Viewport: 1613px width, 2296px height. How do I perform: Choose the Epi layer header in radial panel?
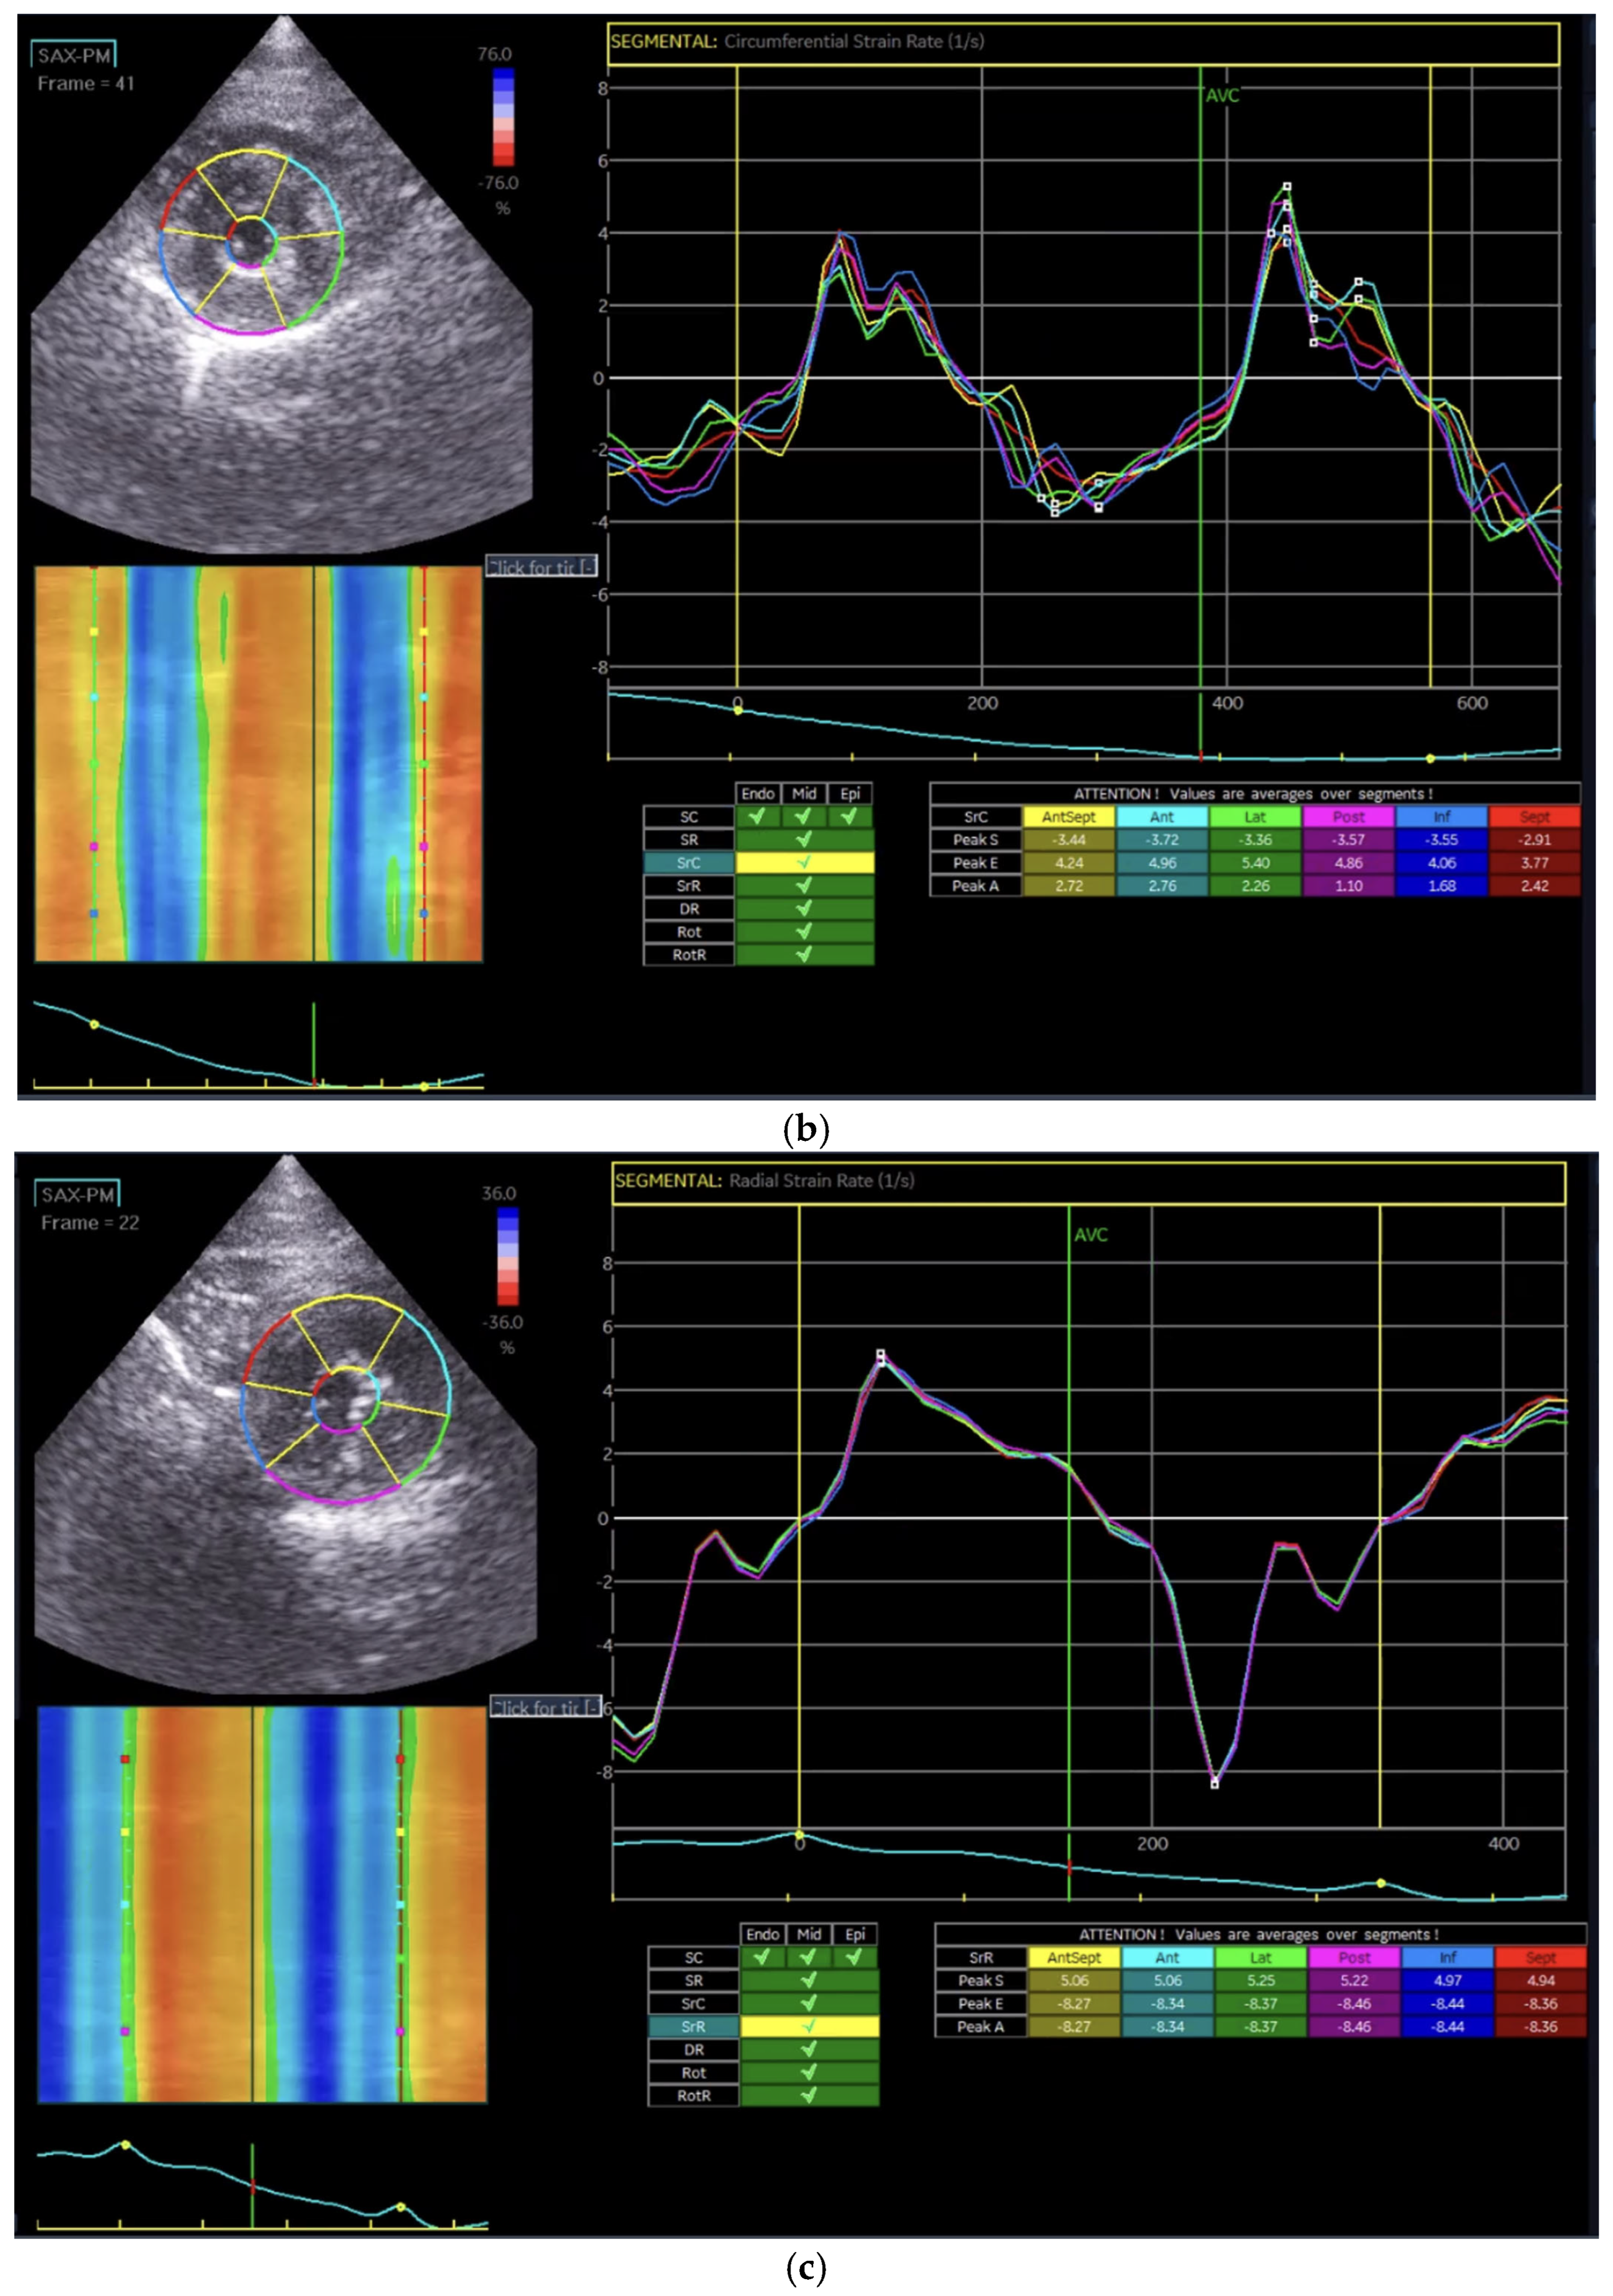855,1934
